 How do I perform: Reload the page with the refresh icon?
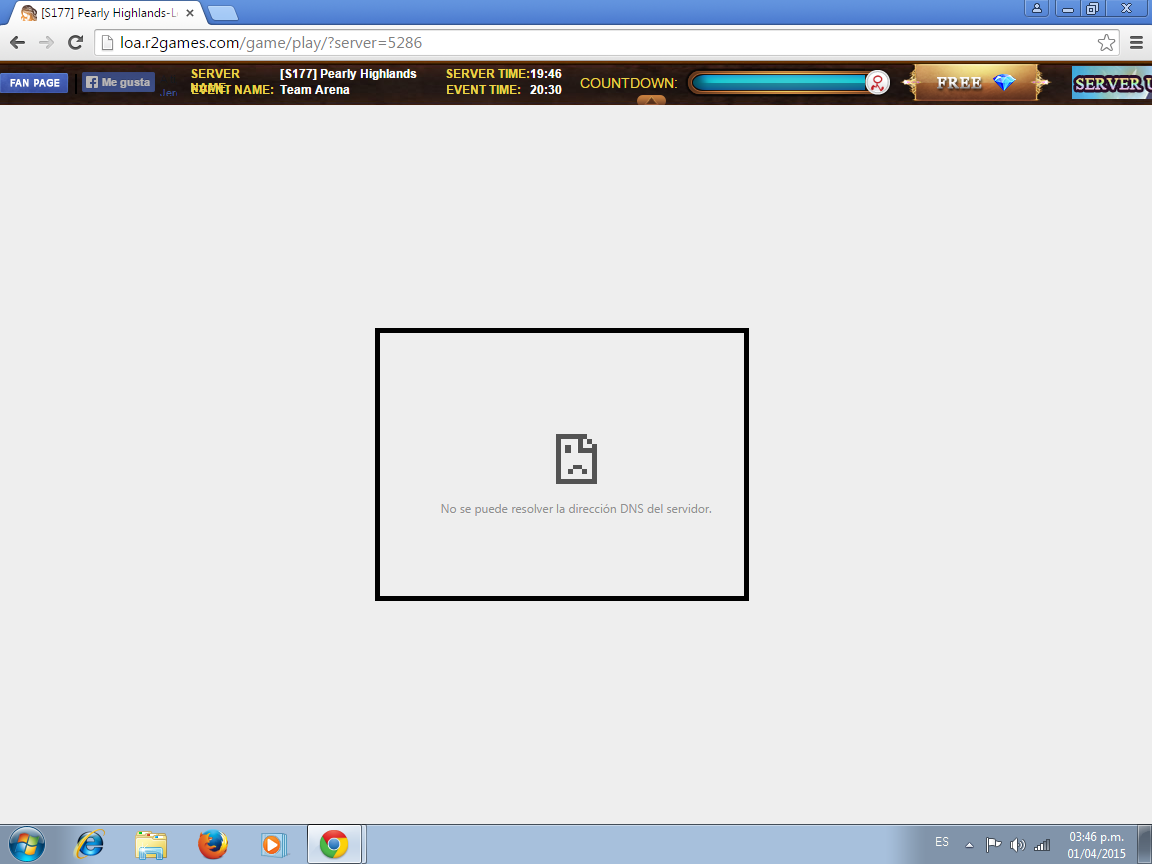[75, 42]
